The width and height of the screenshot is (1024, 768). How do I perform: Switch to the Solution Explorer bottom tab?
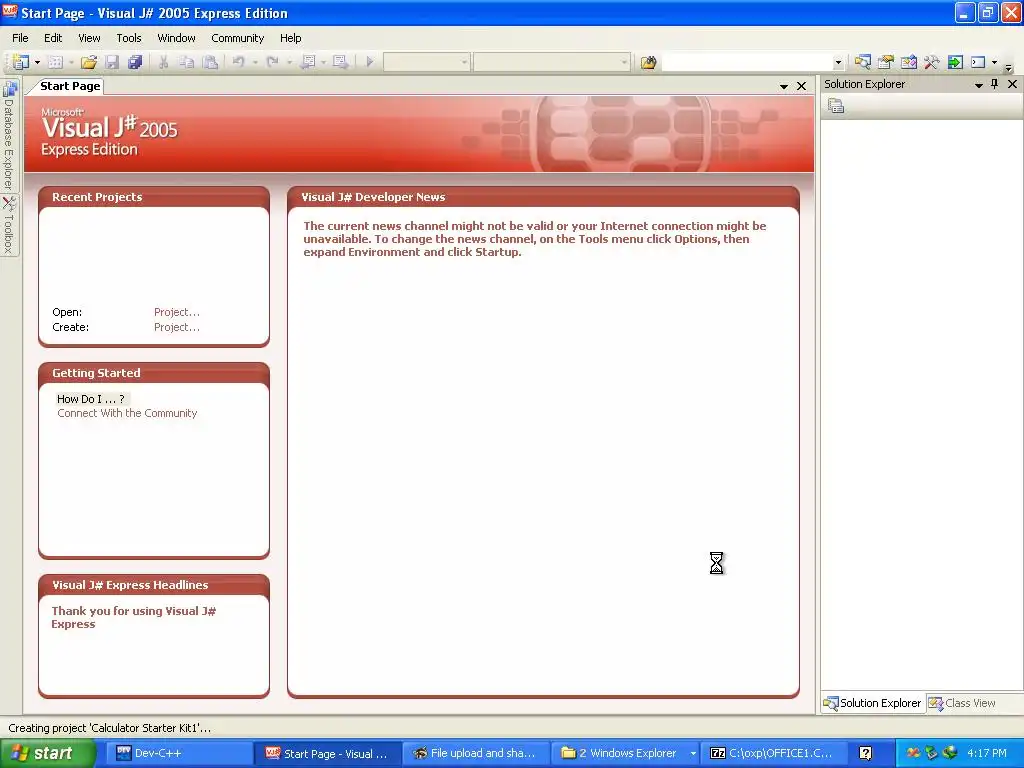(872, 703)
